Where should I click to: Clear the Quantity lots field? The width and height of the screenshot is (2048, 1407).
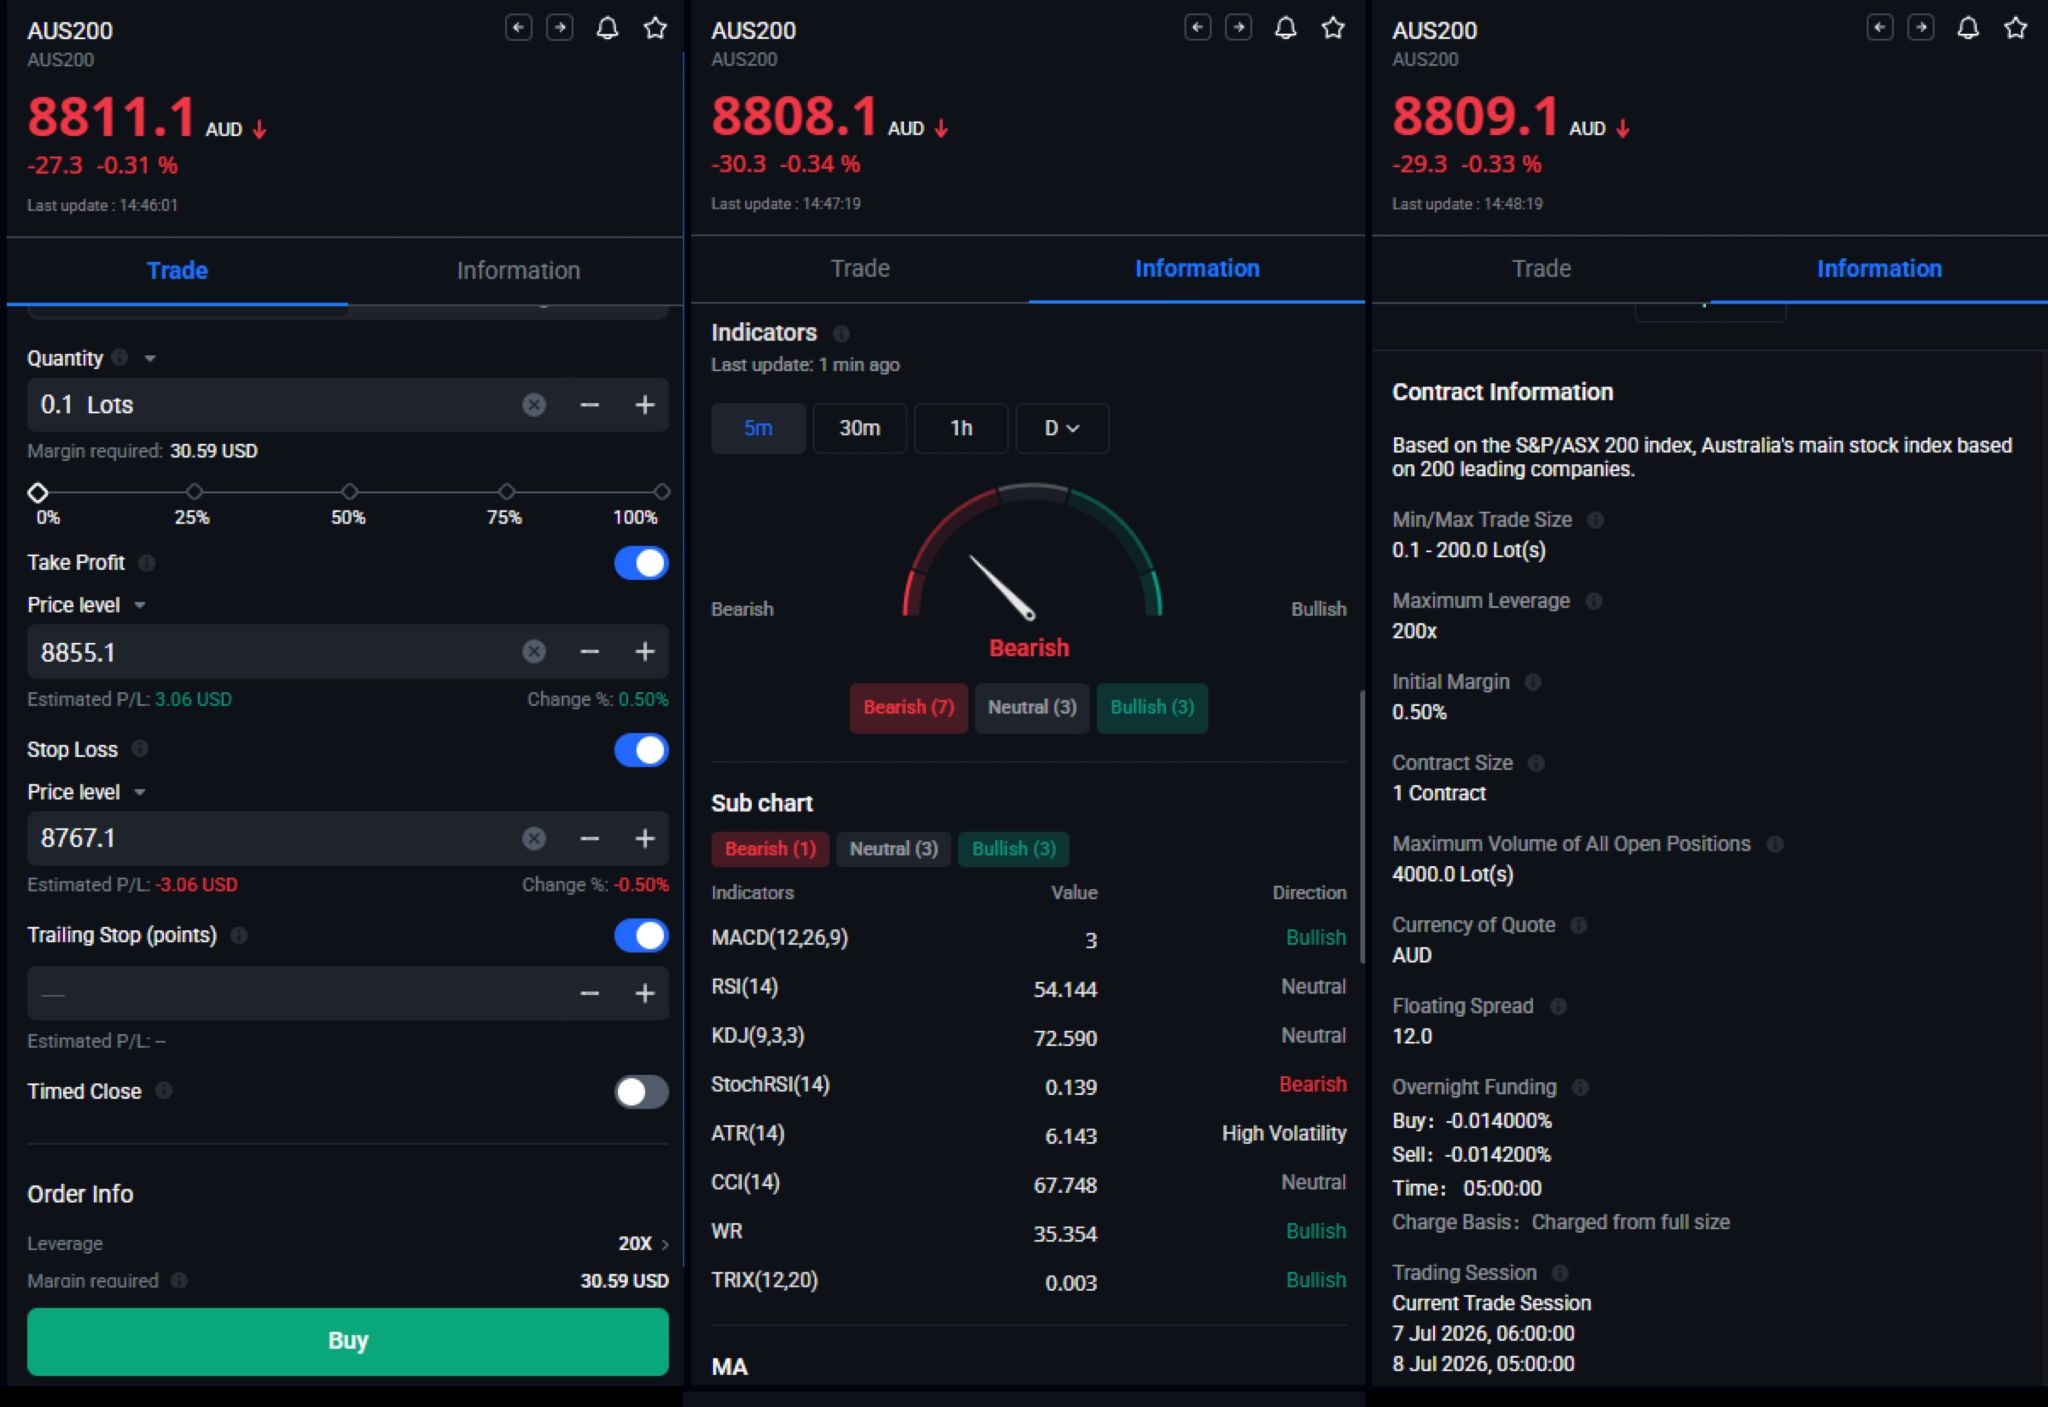(x=534, y=405)
